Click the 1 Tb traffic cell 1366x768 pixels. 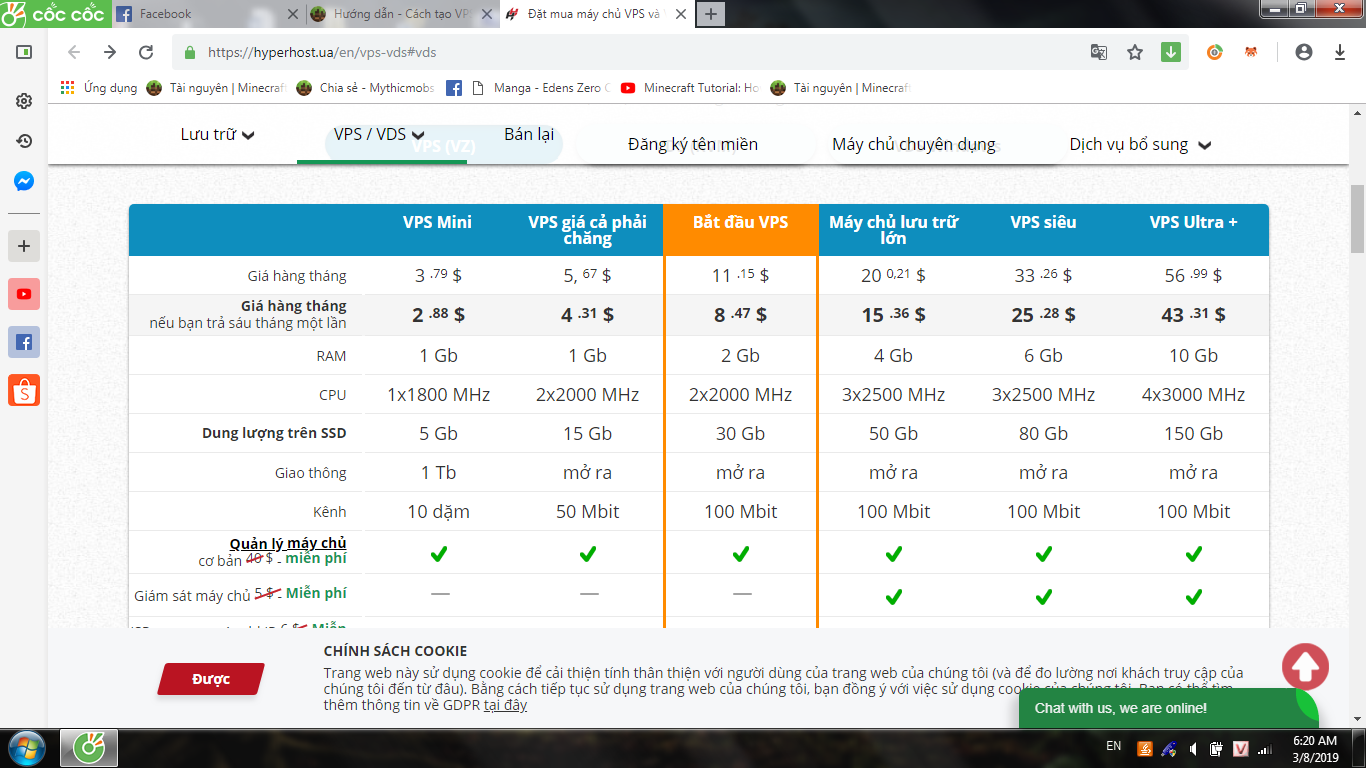(439, 473)
